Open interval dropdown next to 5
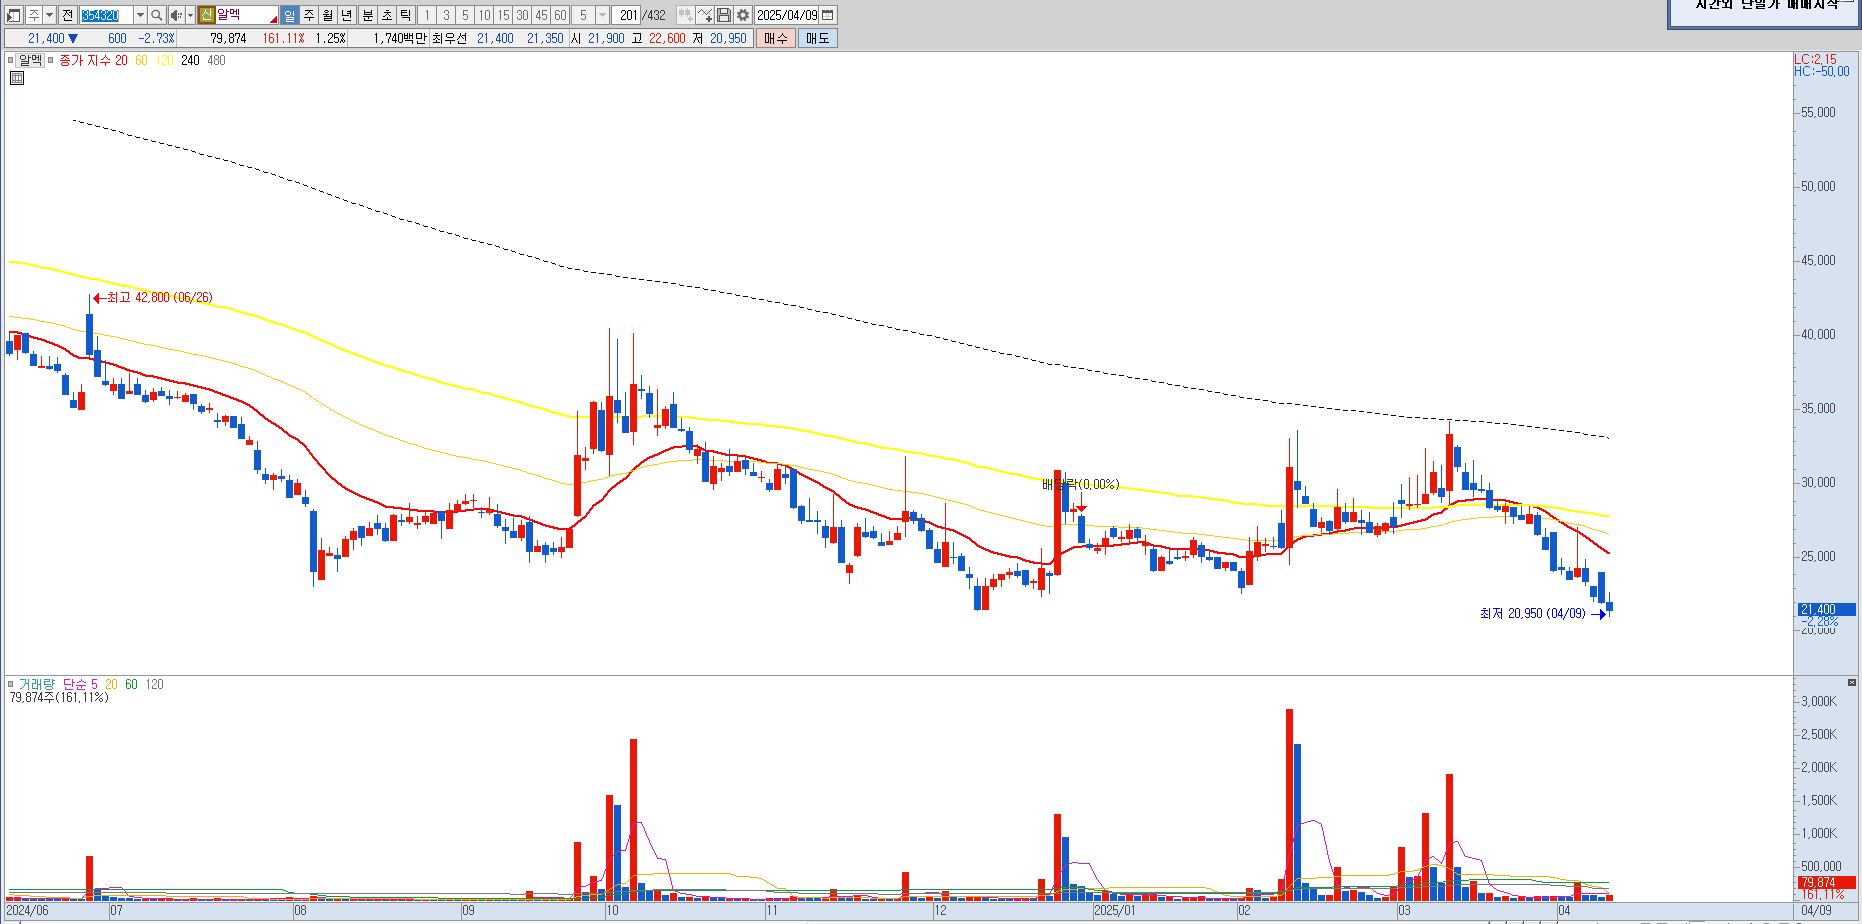The image size is (1862, 924). (602, 15)
